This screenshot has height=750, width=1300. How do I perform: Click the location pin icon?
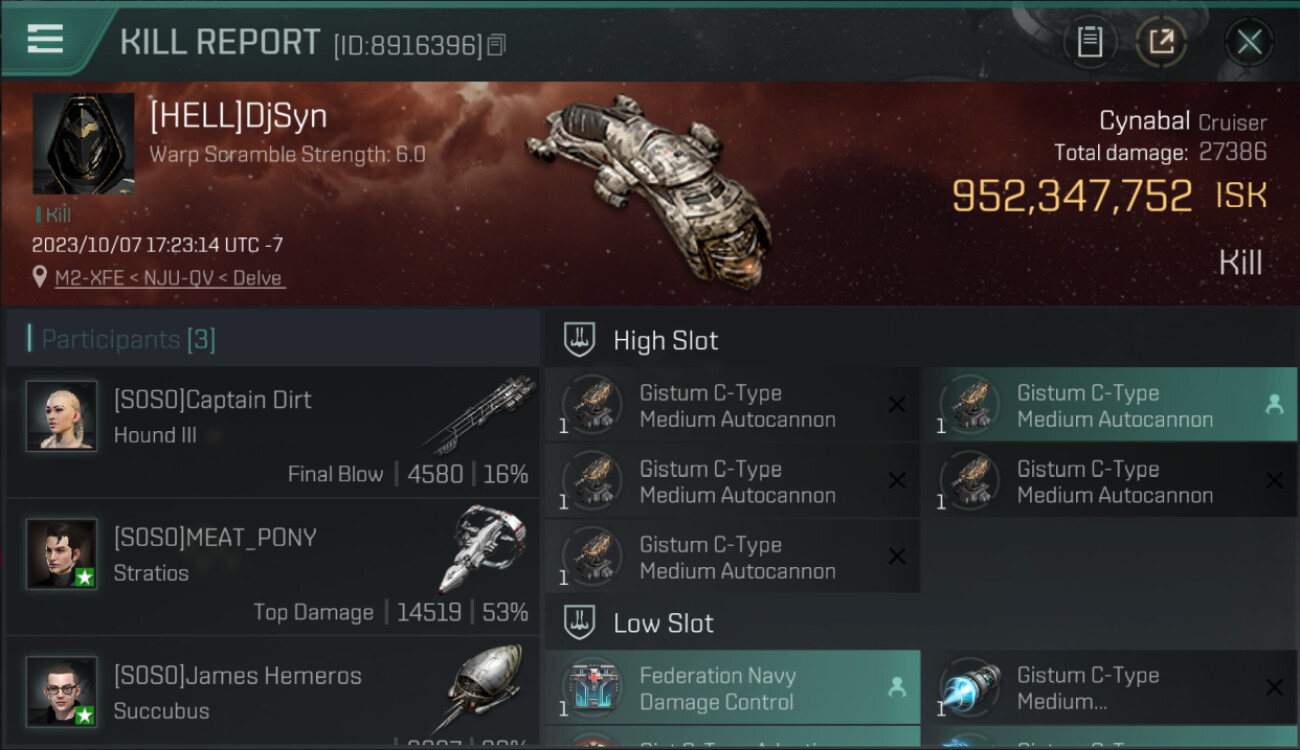coord(40,277)
